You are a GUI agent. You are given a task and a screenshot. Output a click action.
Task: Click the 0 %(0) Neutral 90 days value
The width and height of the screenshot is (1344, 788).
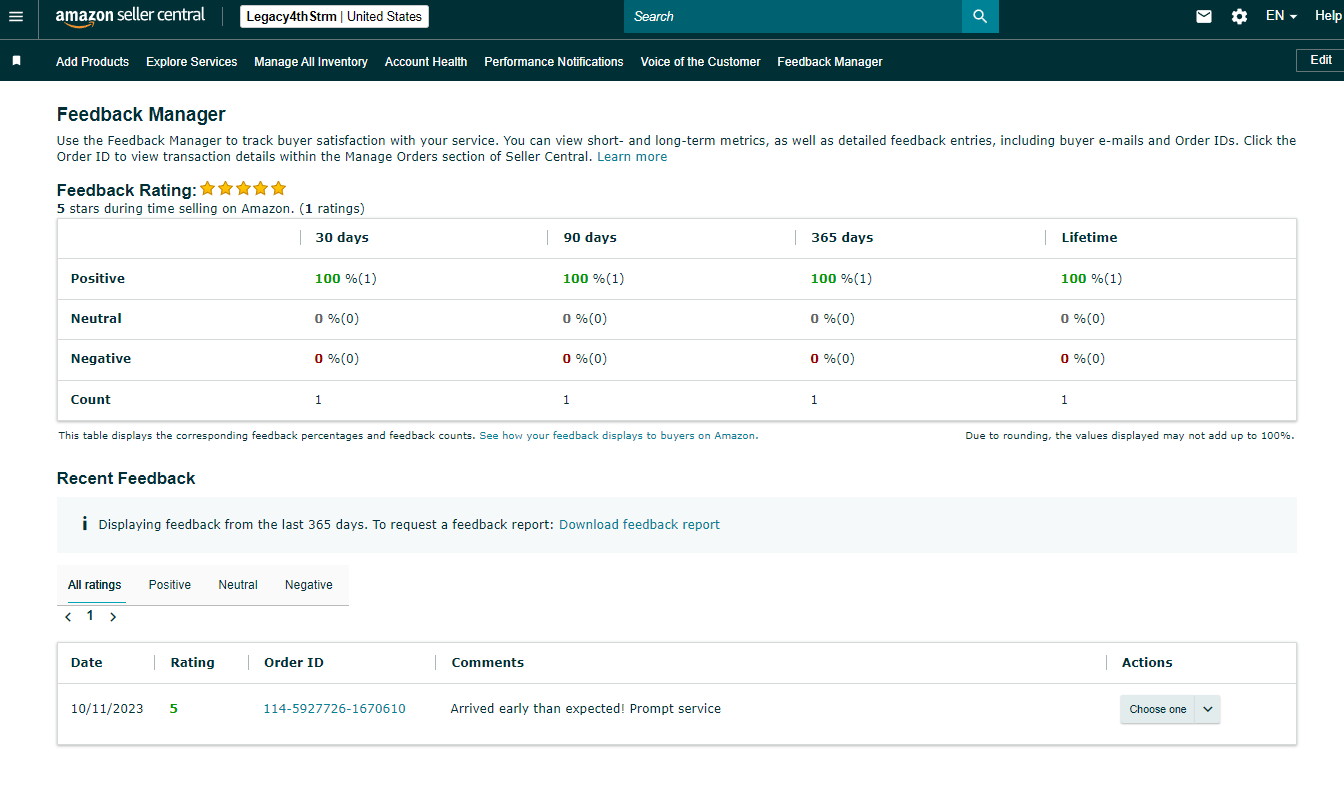(x=585, y=319)
